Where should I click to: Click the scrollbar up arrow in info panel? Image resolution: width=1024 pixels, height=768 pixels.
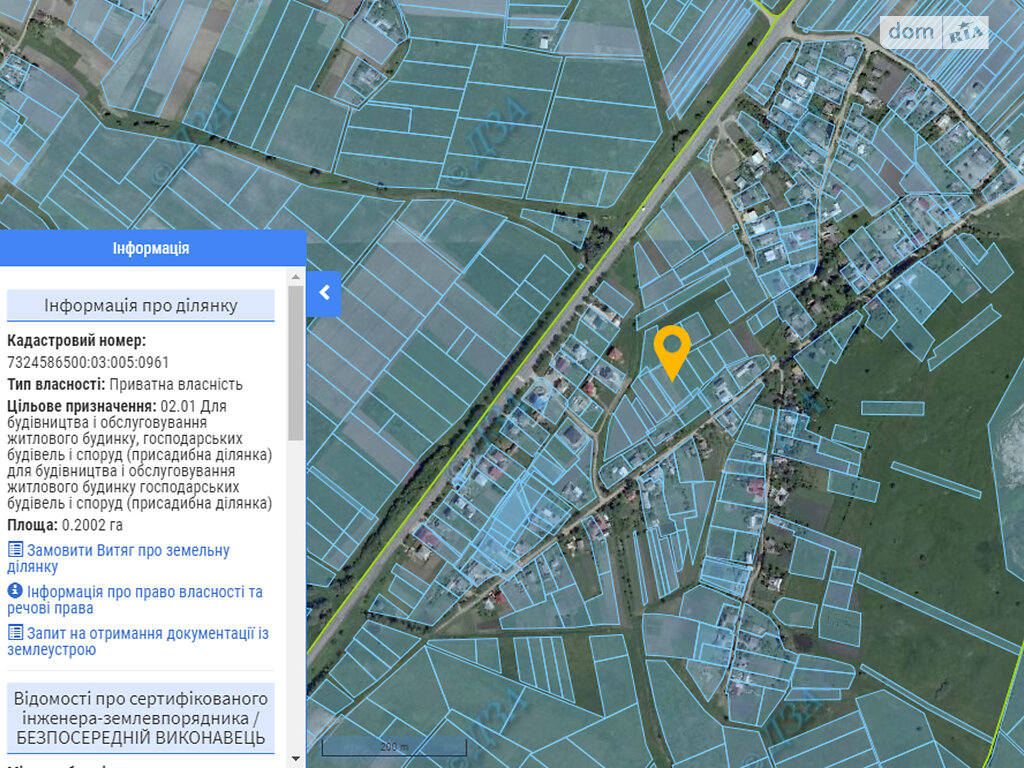296,275
